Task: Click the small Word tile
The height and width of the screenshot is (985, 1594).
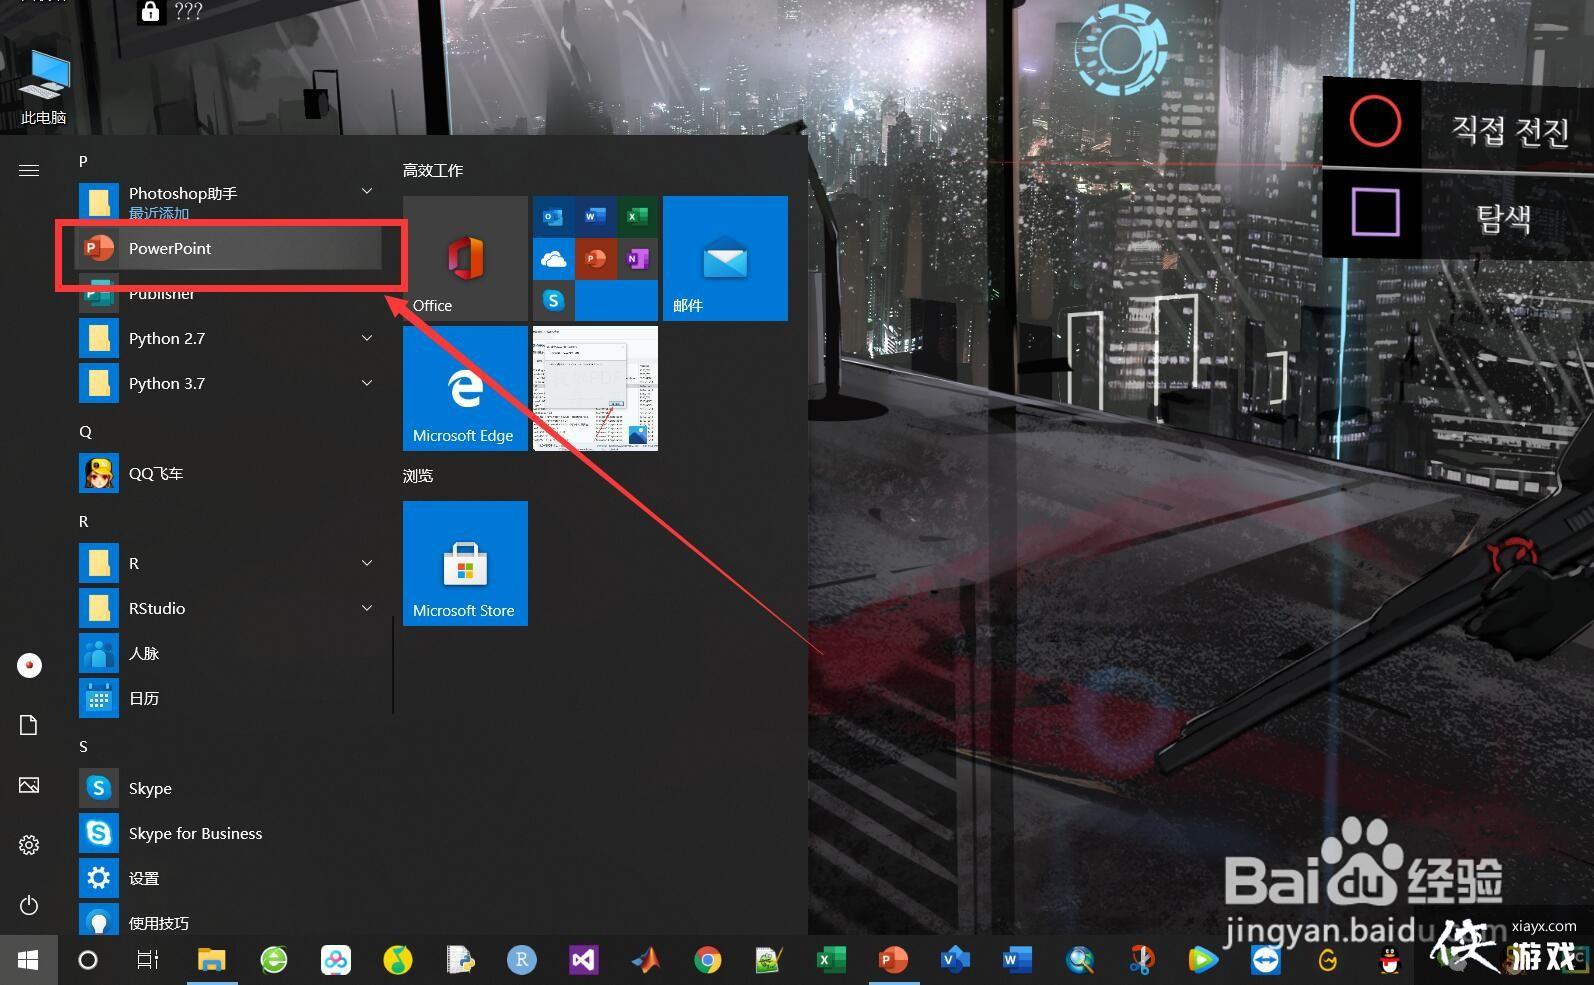Action: [x=595, y=216]
